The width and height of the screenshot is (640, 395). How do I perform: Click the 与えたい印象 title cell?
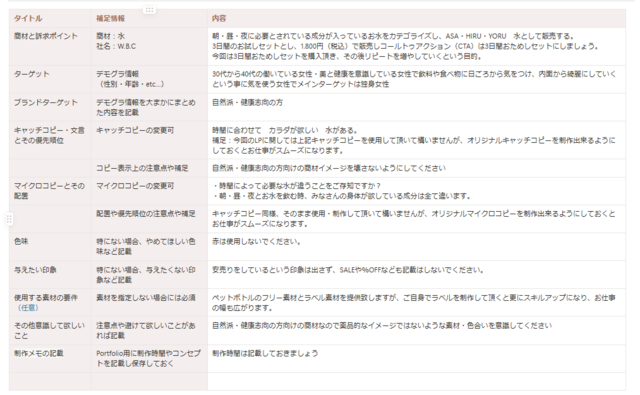pos(50,275)
